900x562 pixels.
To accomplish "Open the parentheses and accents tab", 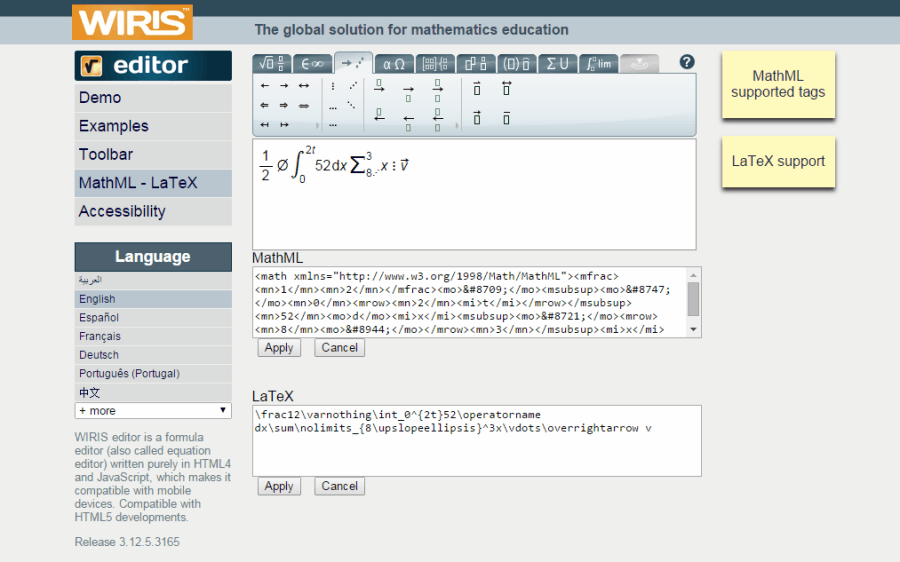I will (517, 63).
